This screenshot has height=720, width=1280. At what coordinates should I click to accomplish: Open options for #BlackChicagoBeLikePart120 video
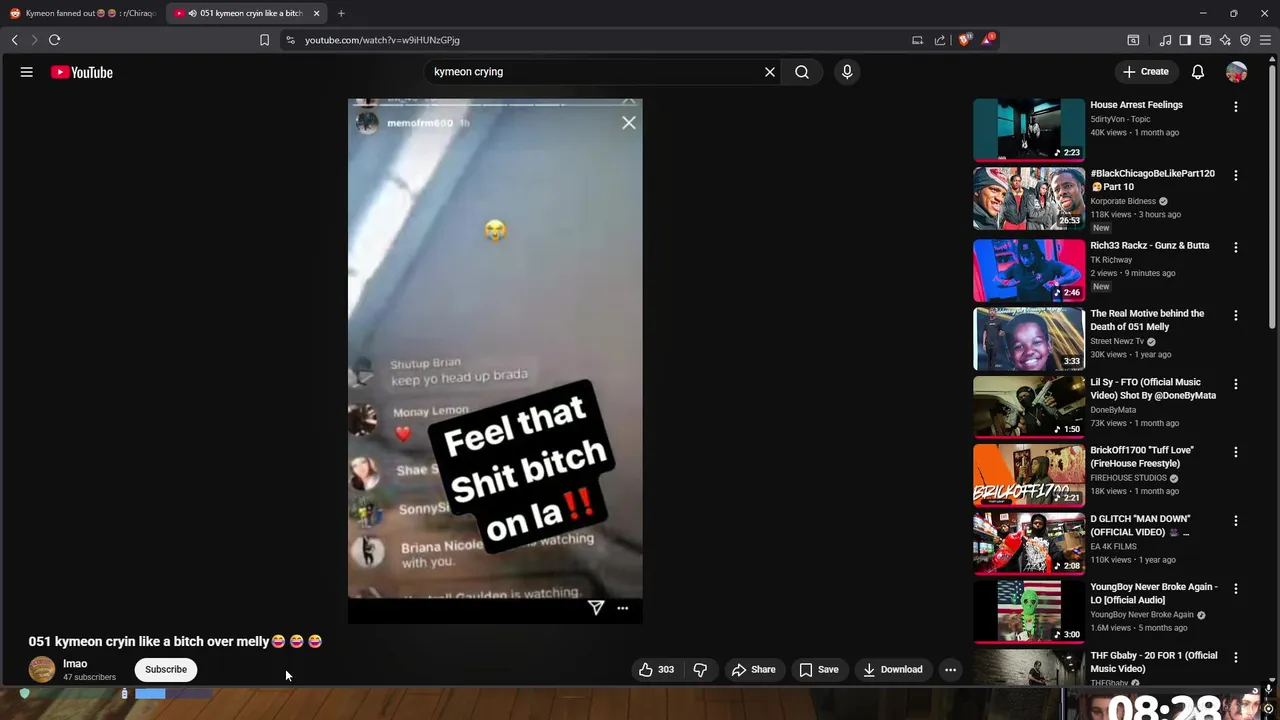pos(1236,175)
